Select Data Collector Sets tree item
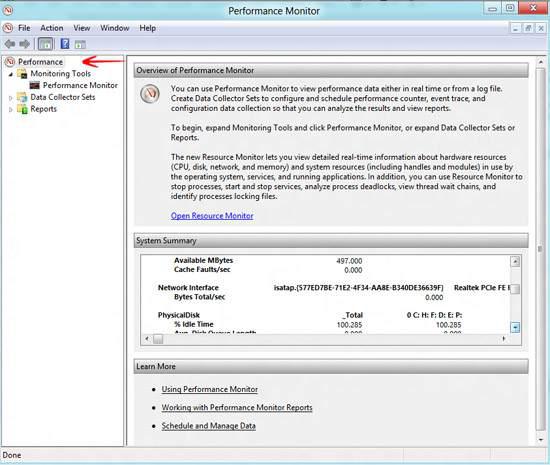The height and width of the screenshot is (465, 550). tap(63, 97)
